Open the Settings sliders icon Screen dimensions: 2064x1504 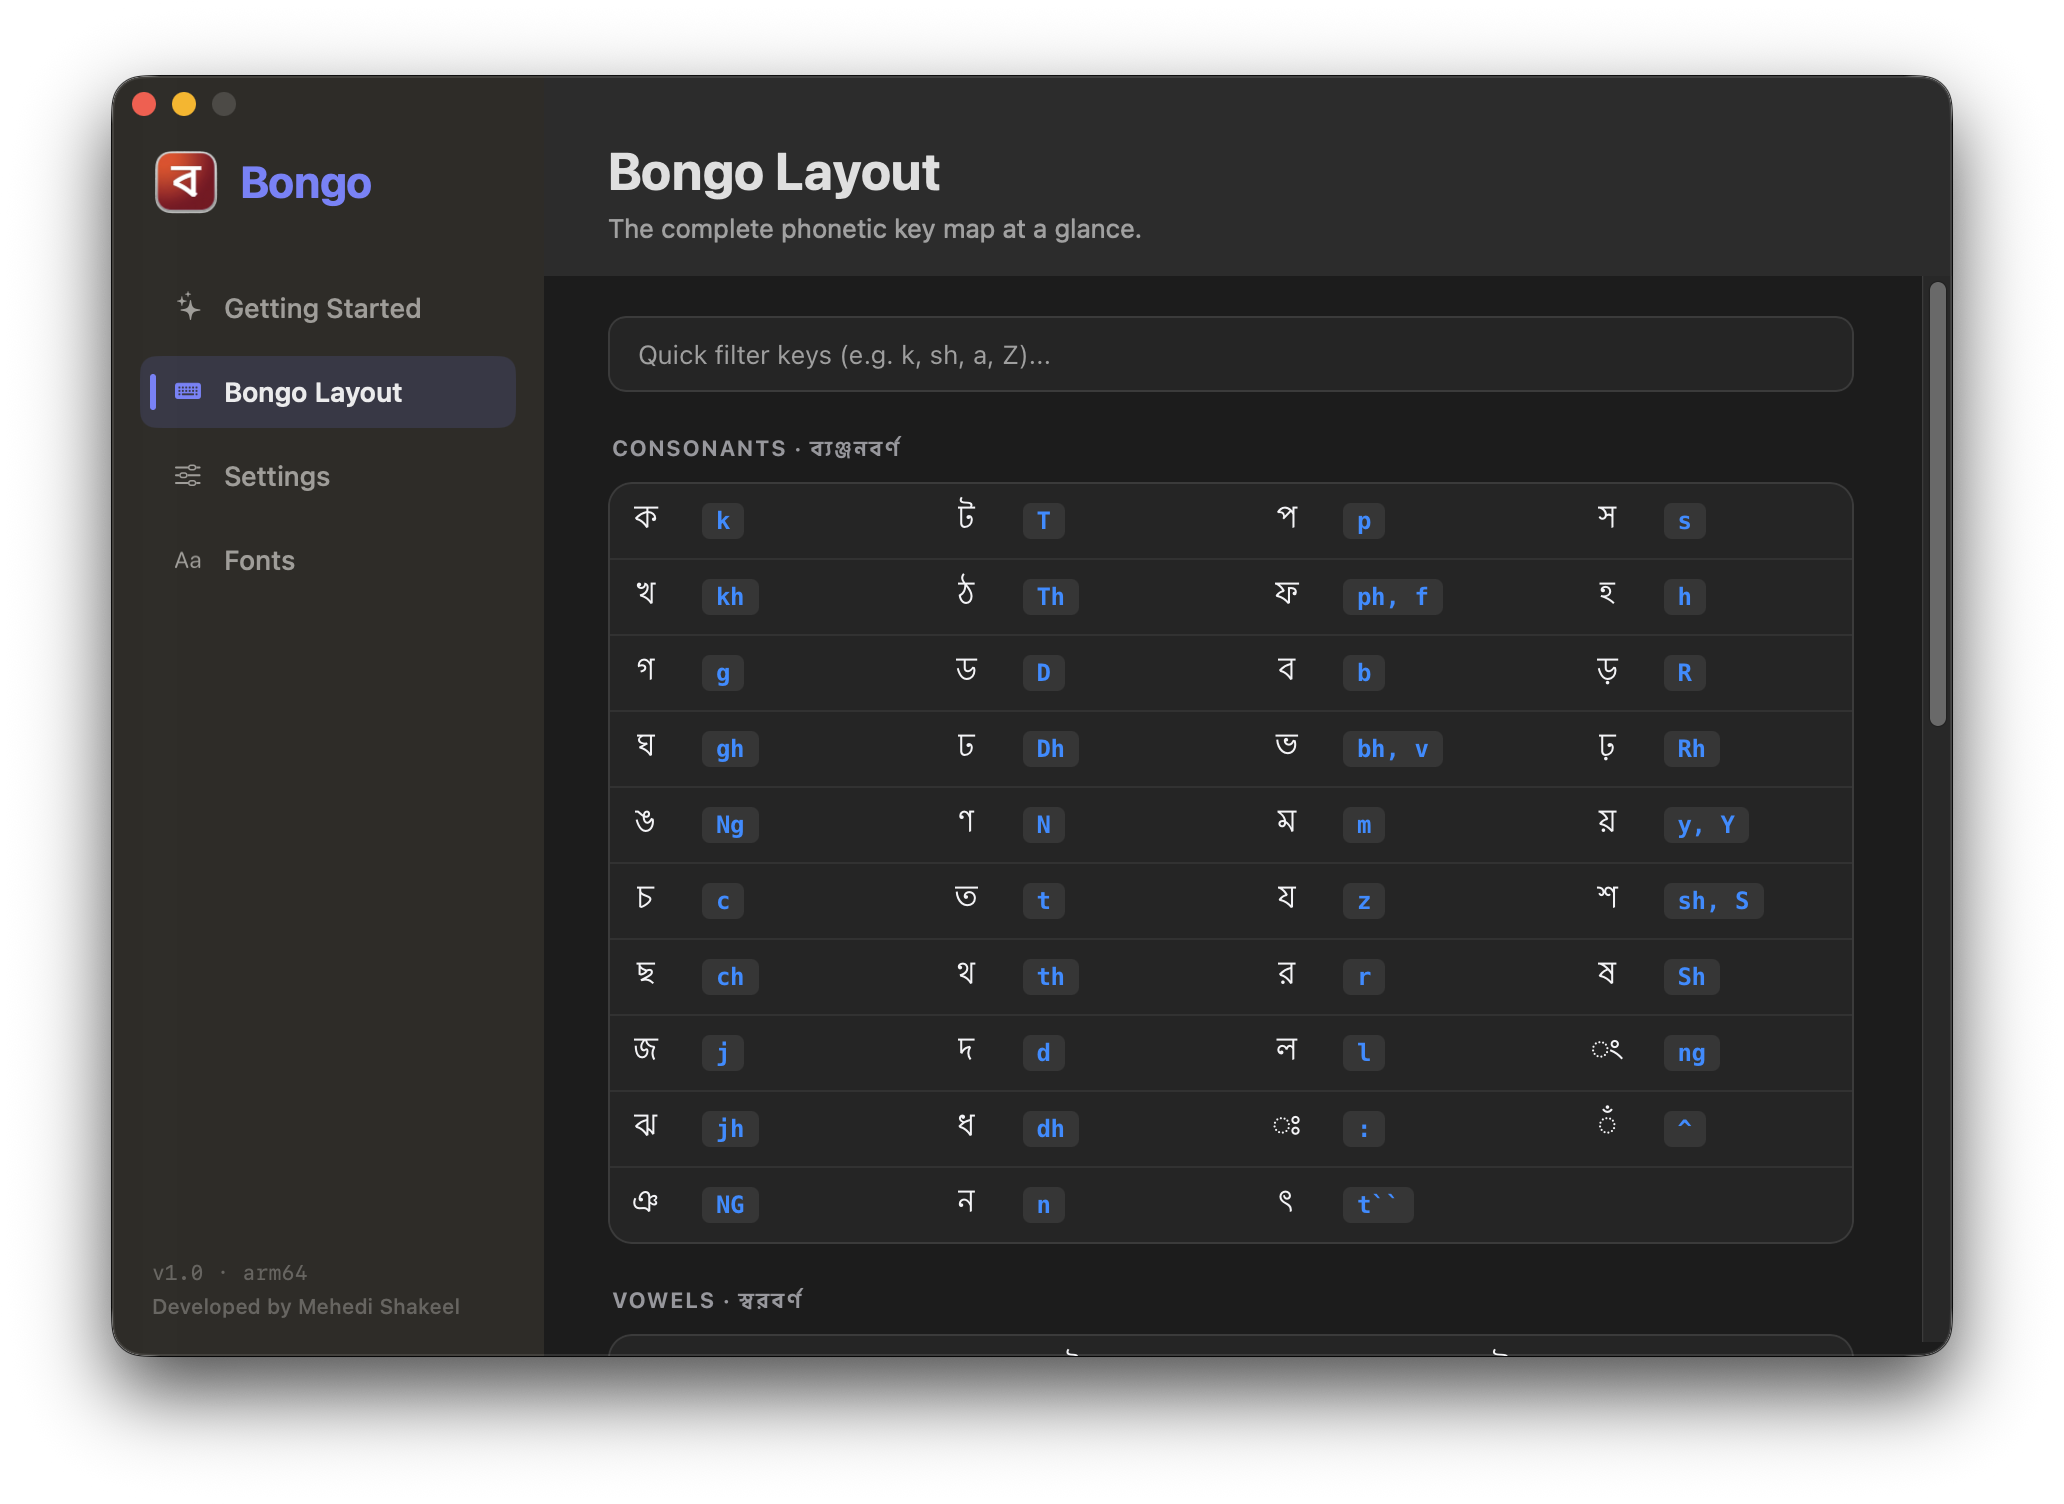click(x=188, y=475)
